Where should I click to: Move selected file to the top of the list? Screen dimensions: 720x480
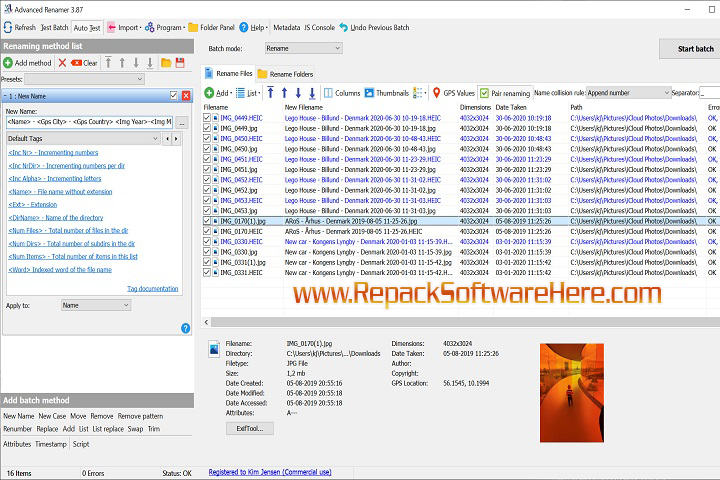270,93
